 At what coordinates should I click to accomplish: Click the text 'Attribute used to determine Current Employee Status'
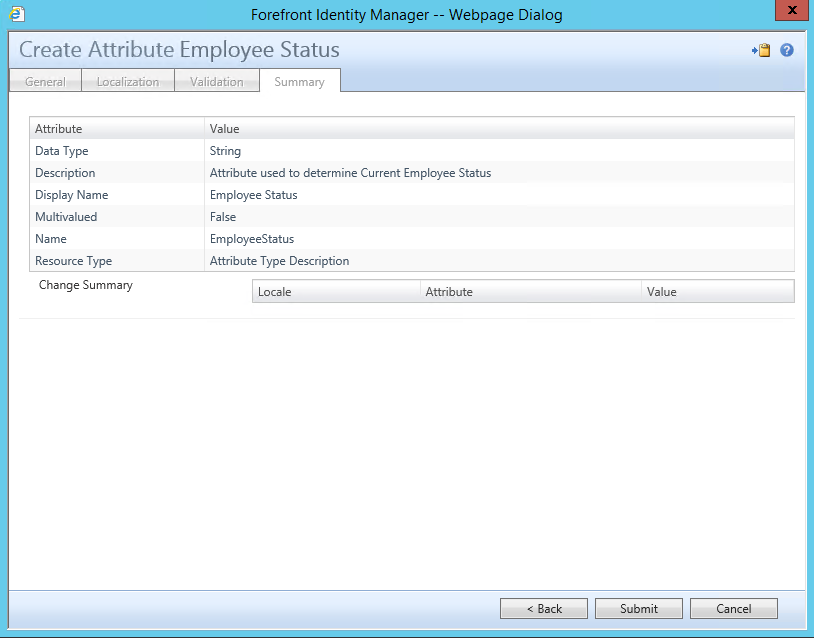coord(350,173)
